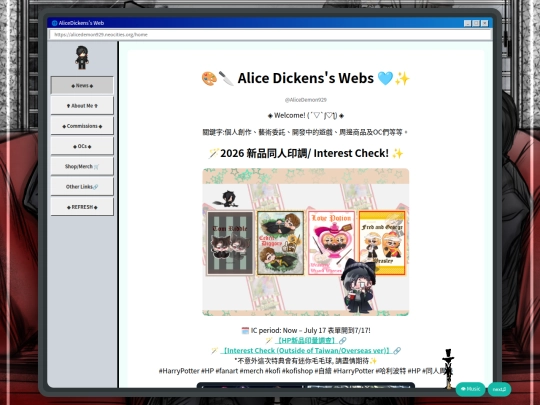The height and width of the screenshot is (405, 540).
Task: Open the OCs section
Action: pyautogui.click(x=82, y=146)
